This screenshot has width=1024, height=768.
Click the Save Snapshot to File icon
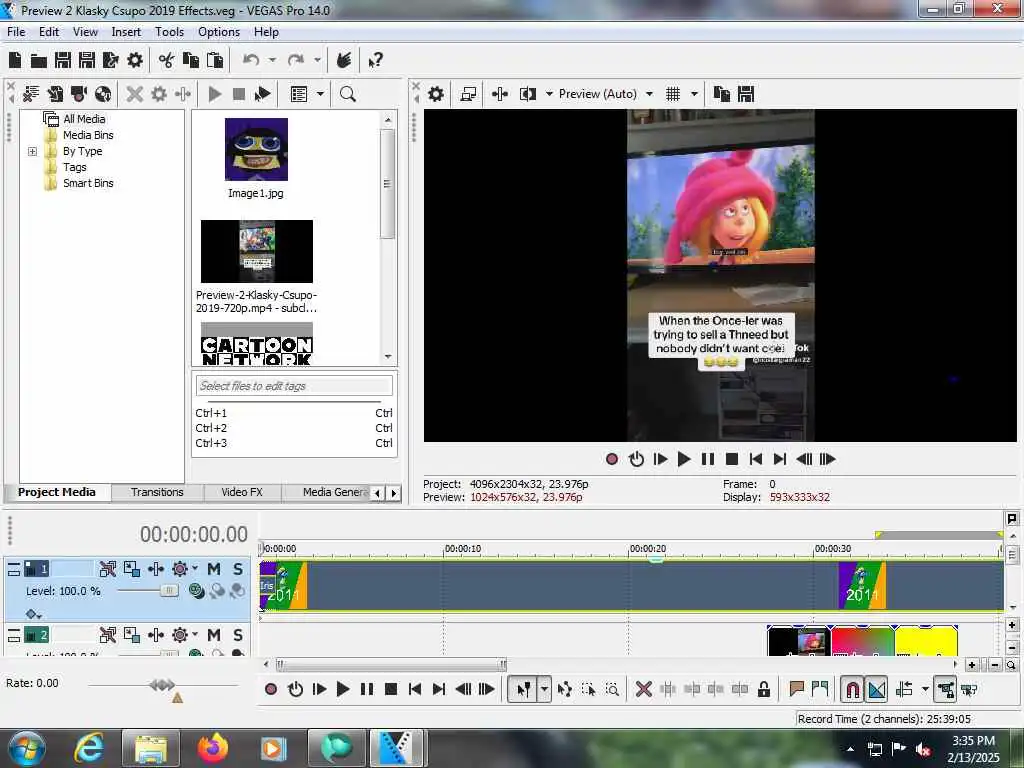tap(746, 94)
